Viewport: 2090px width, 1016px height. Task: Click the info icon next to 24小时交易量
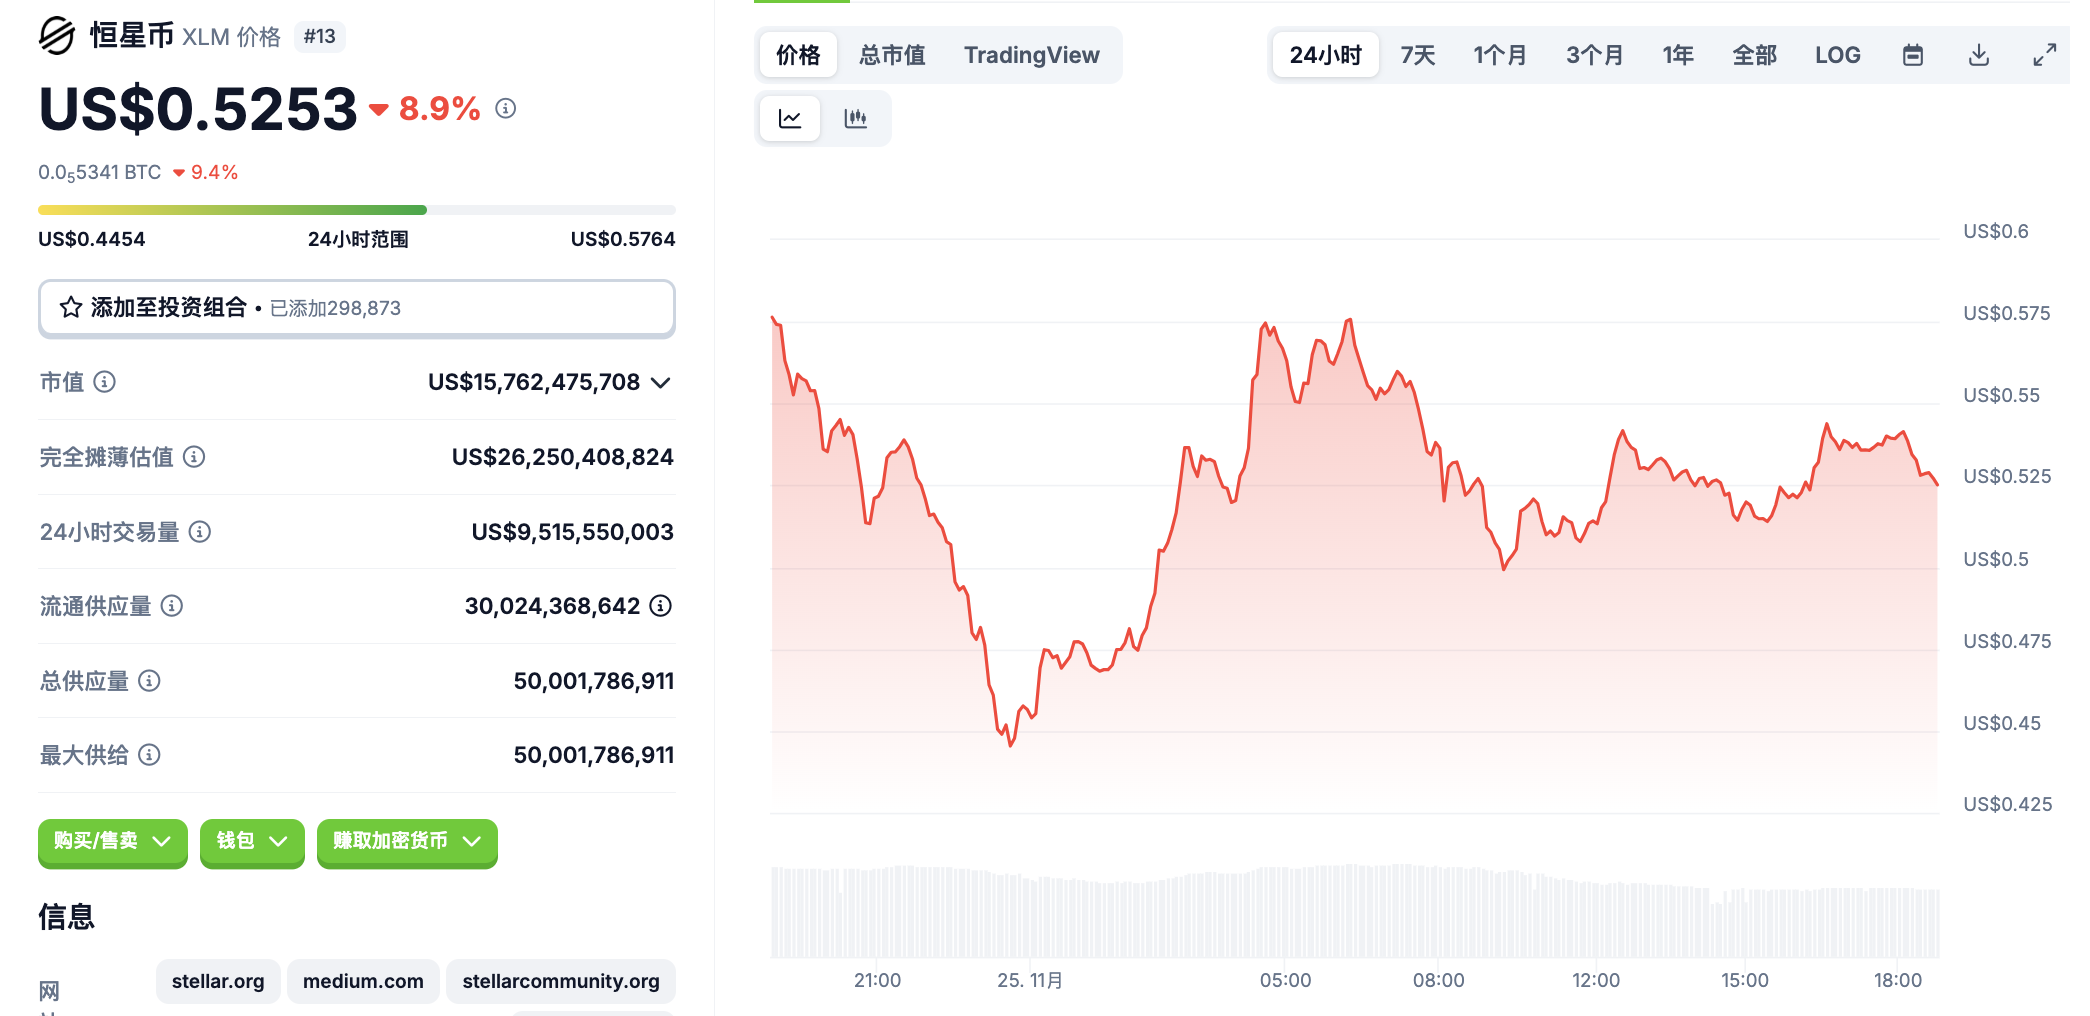200,532
